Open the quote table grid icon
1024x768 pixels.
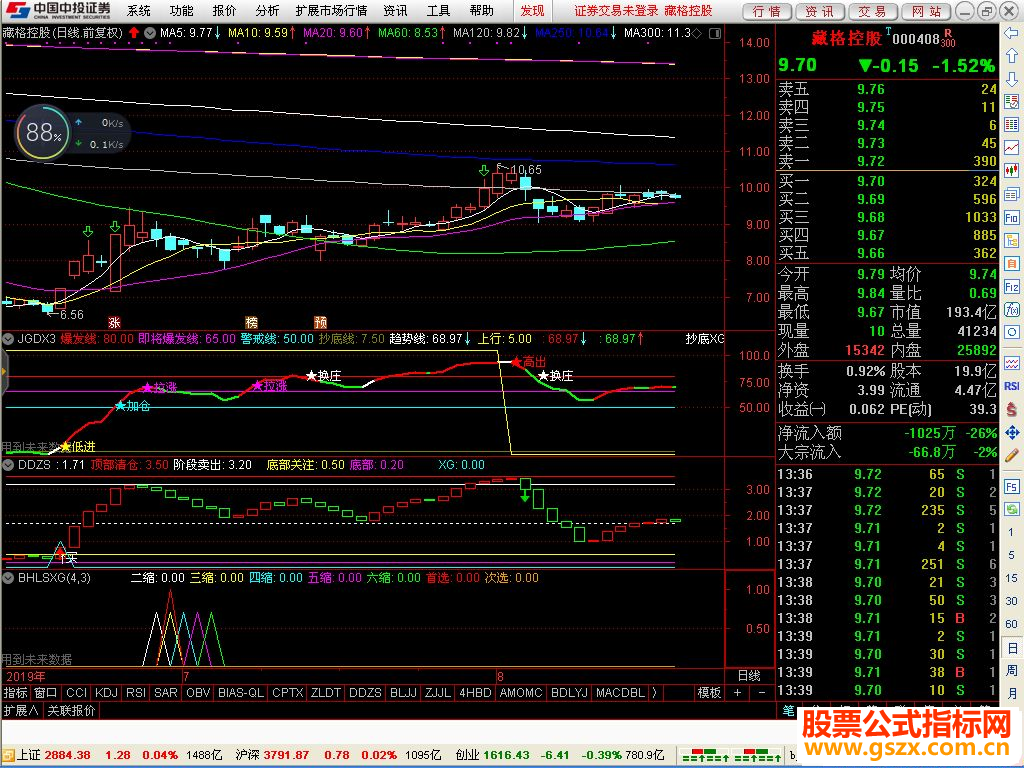tap(1012, 124)
